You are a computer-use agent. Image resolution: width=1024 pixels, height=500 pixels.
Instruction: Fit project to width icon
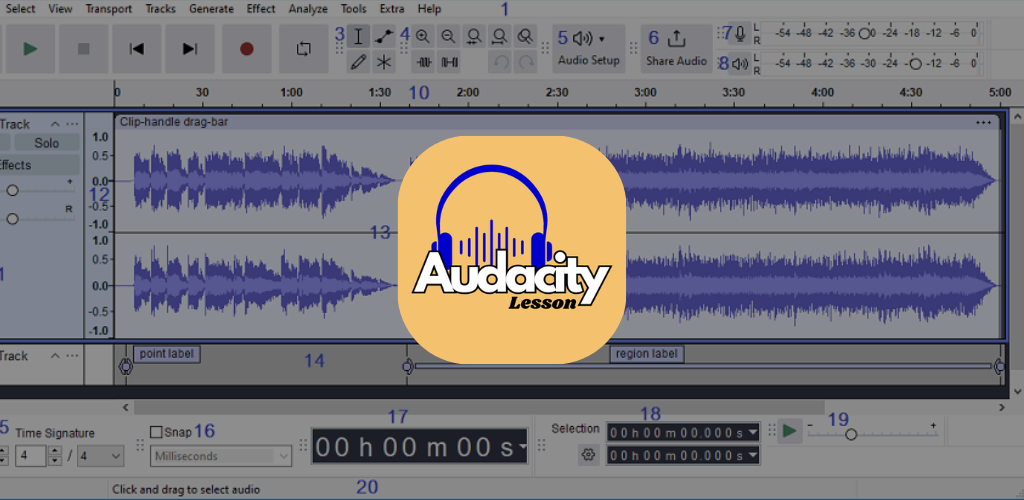tap(500, 37)
